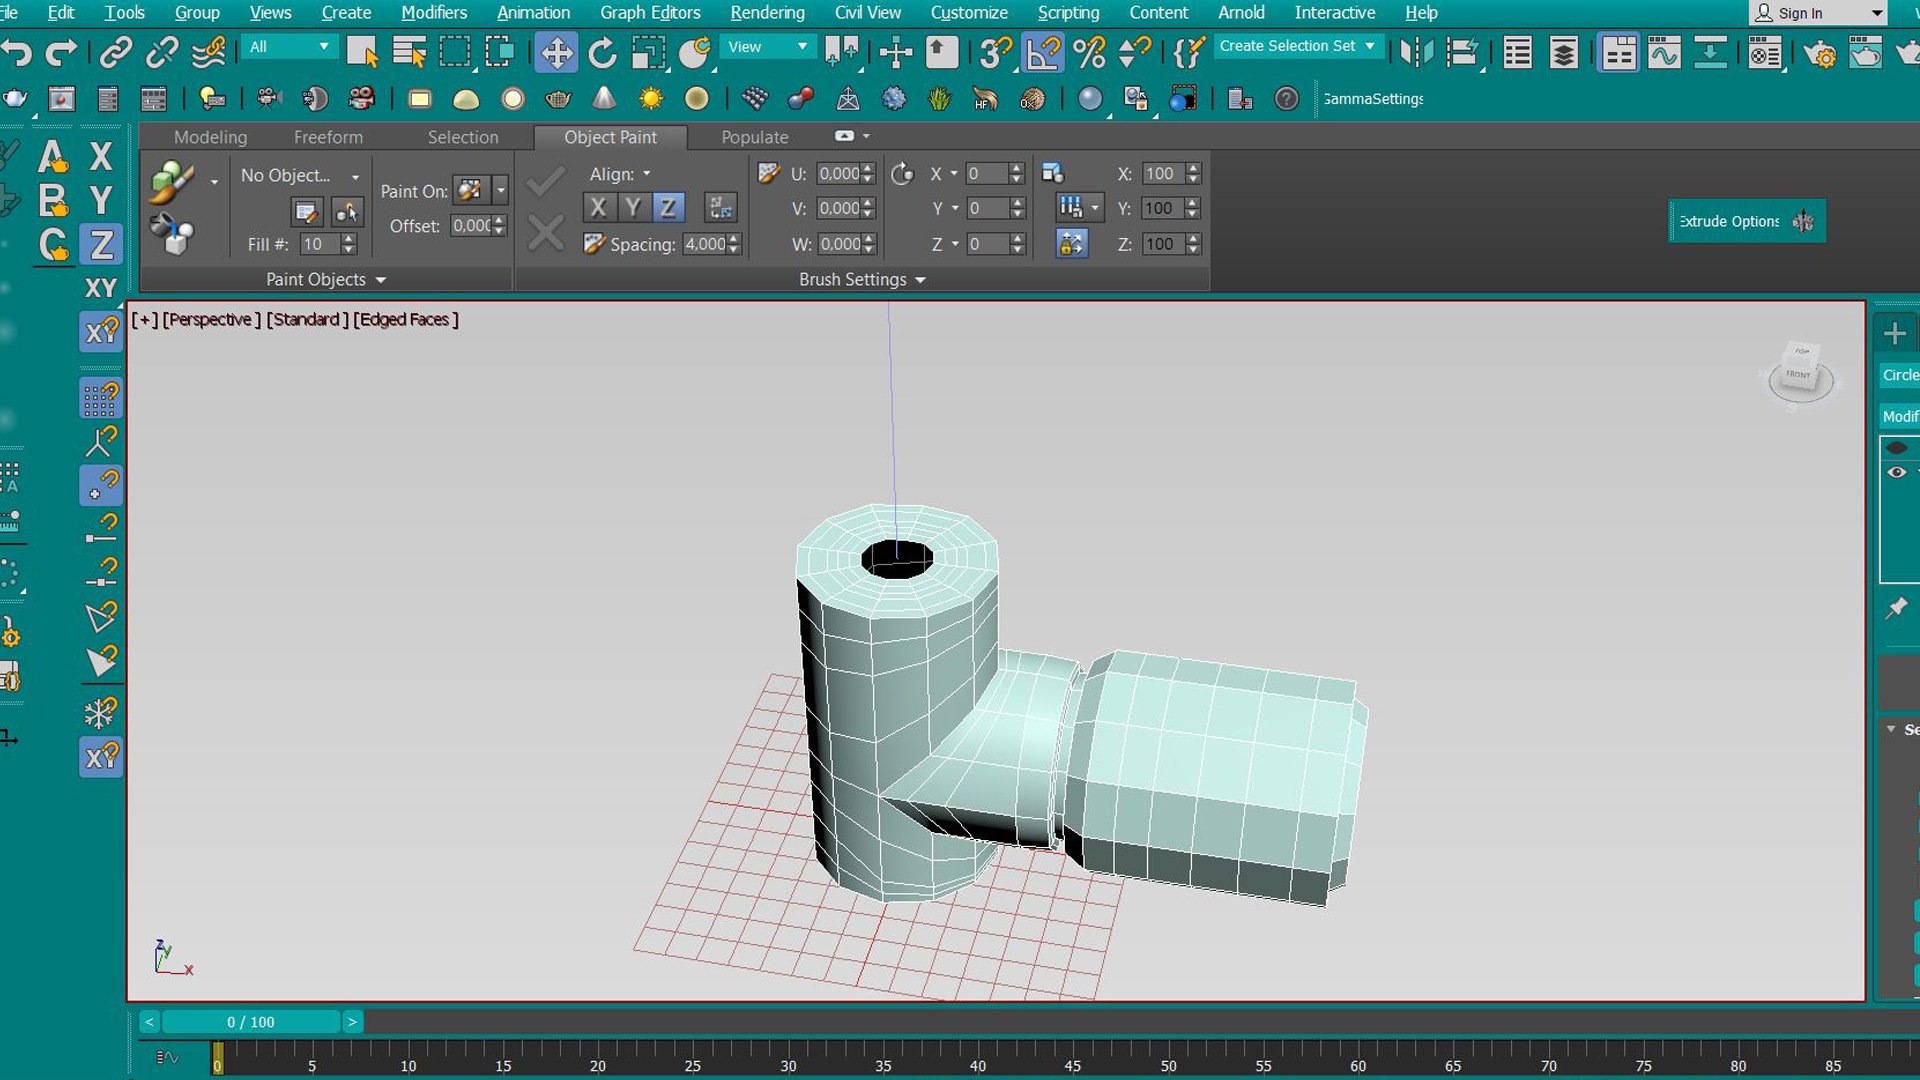Open the View reference coordinate dropdown
1920x1080 pixels.
pos(766,47)
